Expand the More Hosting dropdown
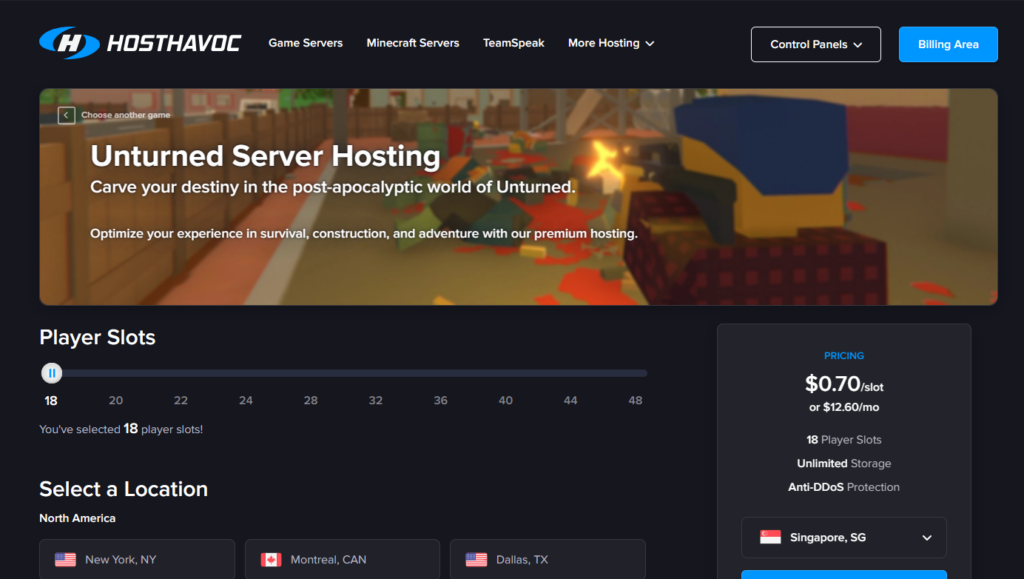The image size is (1024, 579). [611, 43]
